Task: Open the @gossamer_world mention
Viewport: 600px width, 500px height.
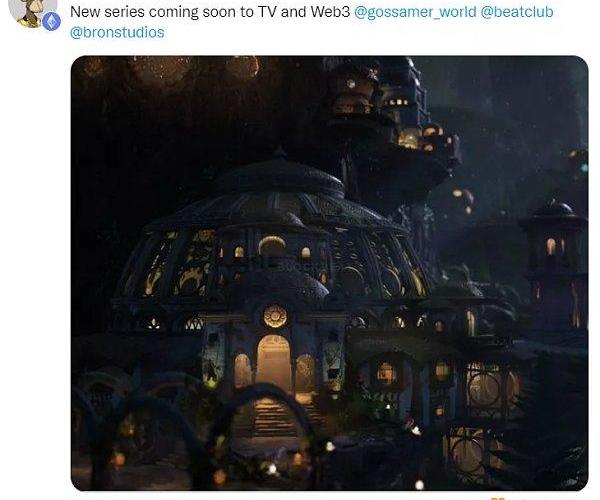Action: pos(416,12)
